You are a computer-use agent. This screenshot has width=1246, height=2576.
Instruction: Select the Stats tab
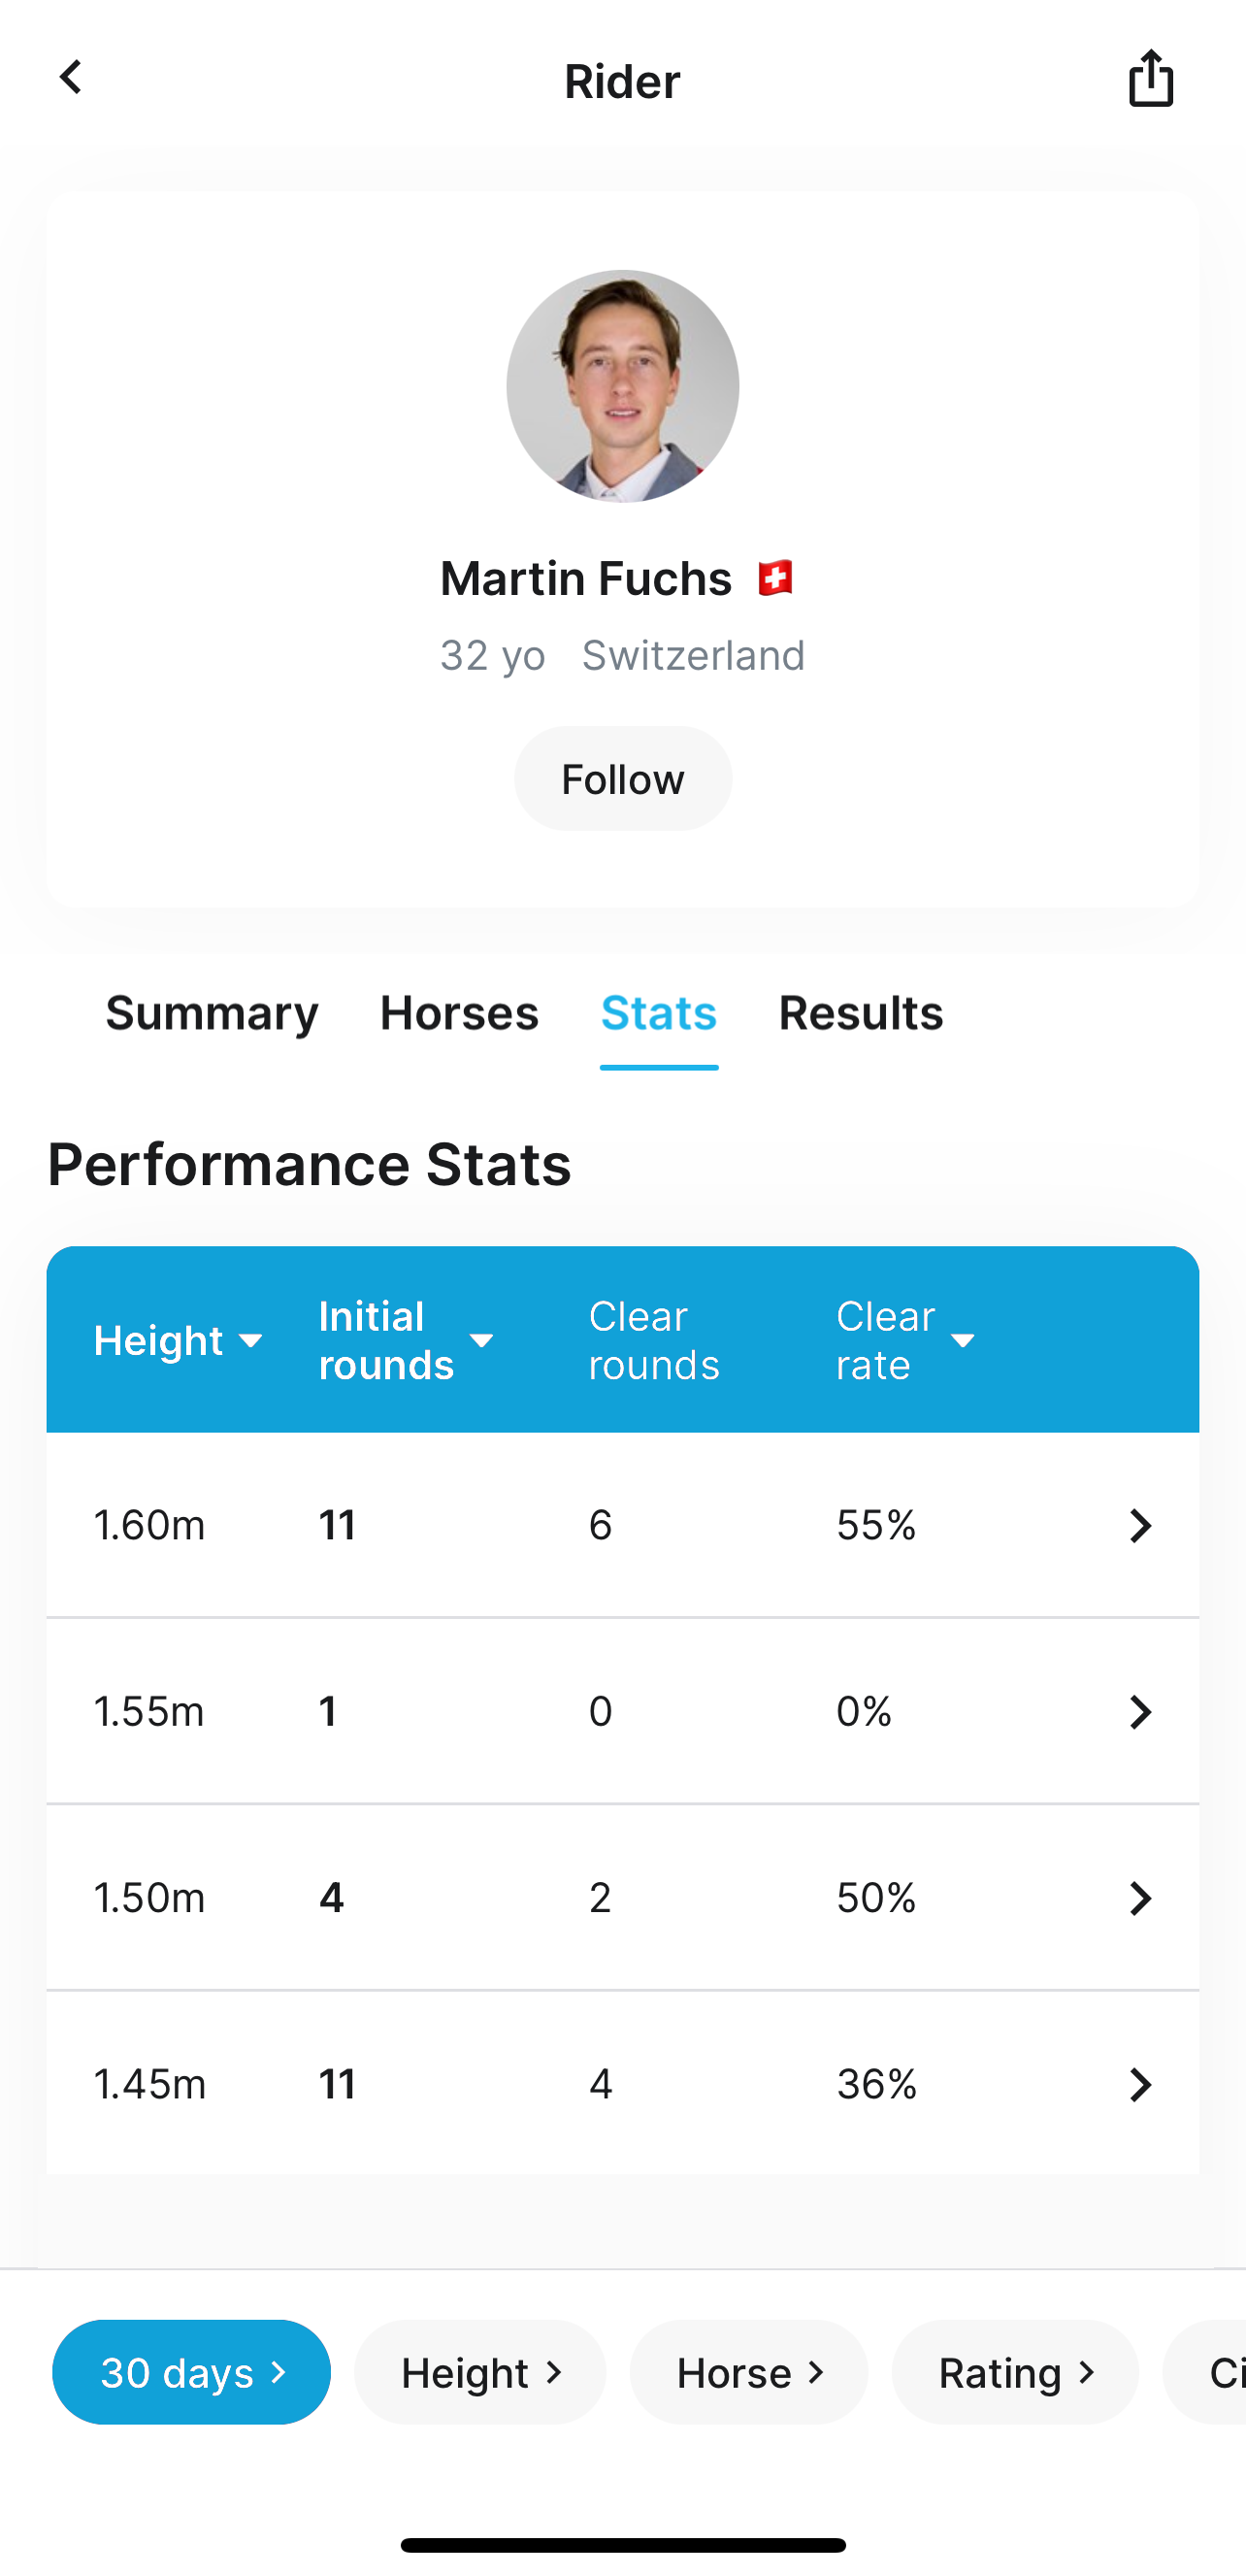tap(659, 1013)
